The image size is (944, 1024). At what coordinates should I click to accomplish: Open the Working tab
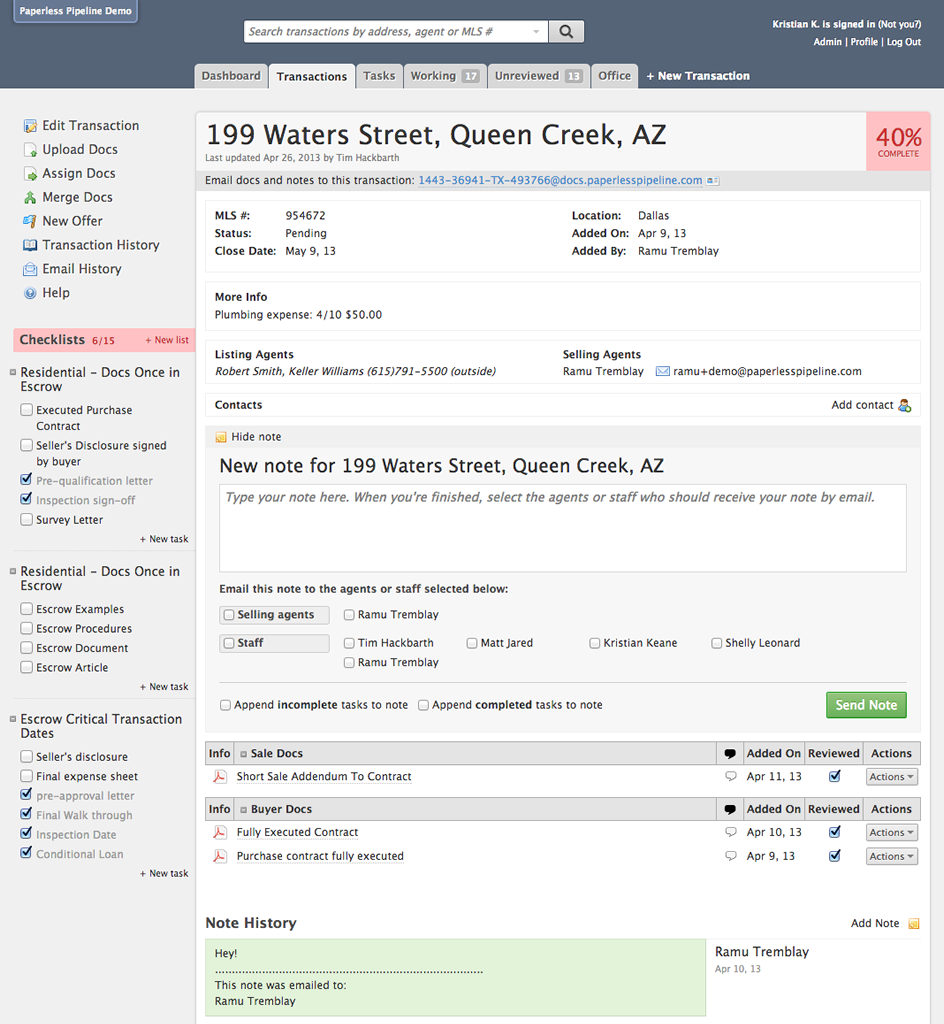[x=445, y=76]
